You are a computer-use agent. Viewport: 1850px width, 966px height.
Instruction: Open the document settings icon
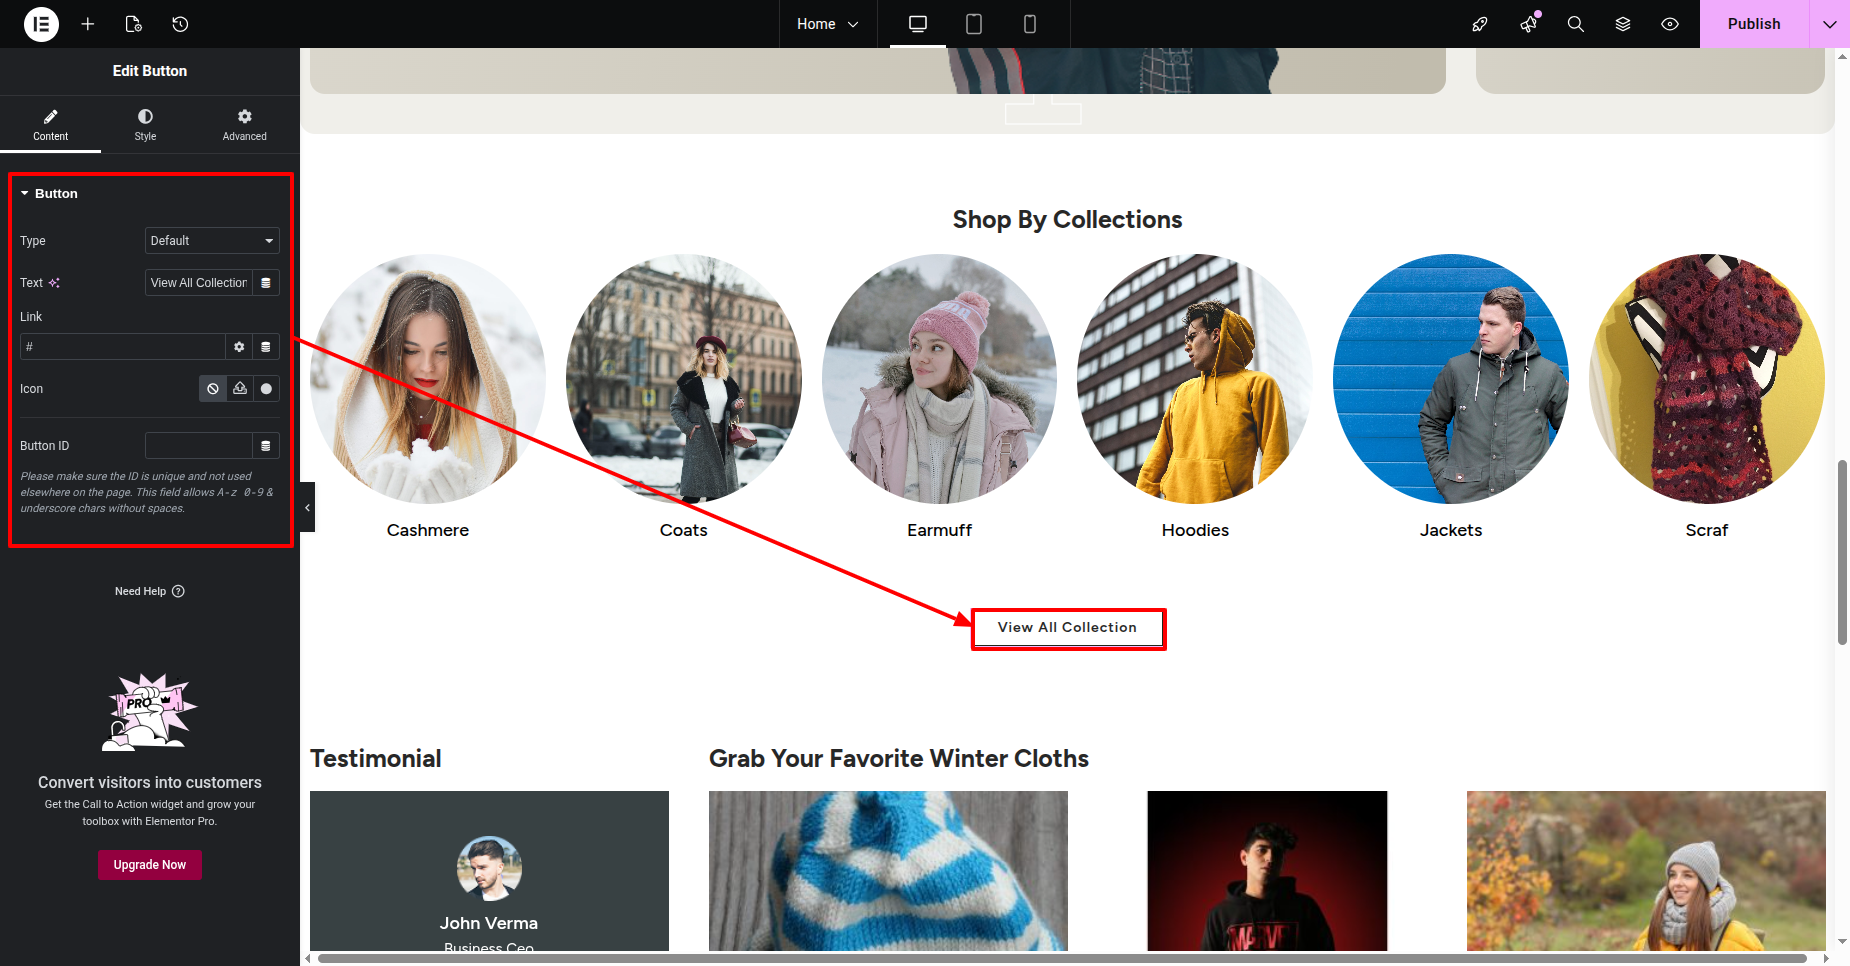coord(134,24)
